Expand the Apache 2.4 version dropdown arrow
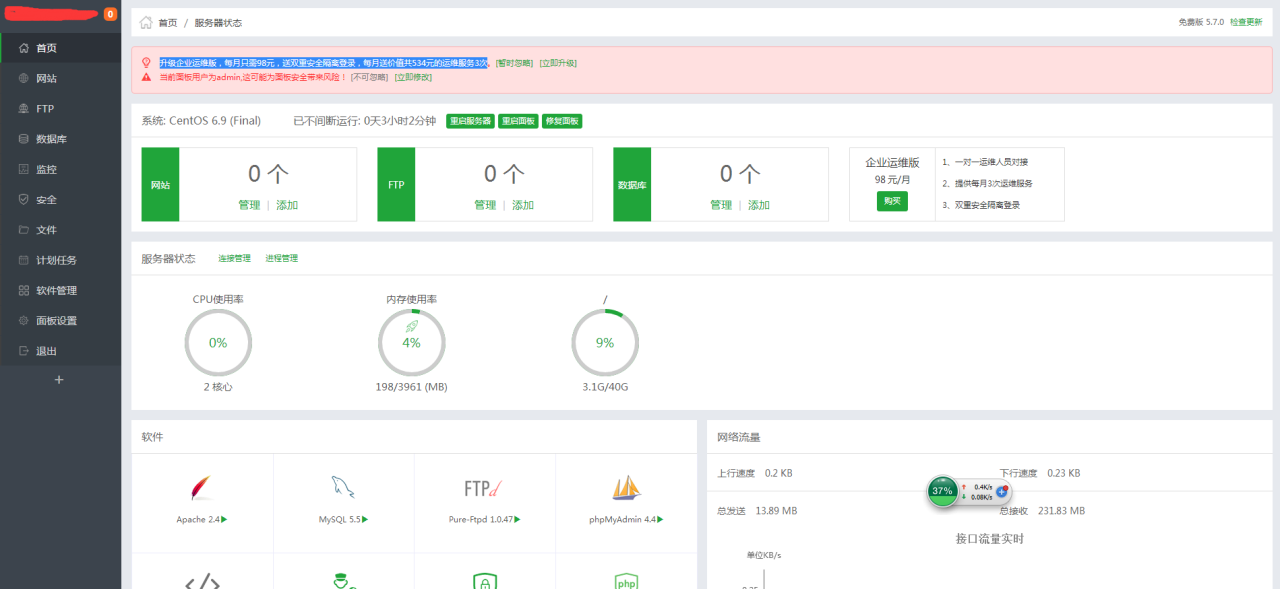Image resolution: width=1280 pixels, height=589 pixels. pyautogui.click(x=224, y=519)
